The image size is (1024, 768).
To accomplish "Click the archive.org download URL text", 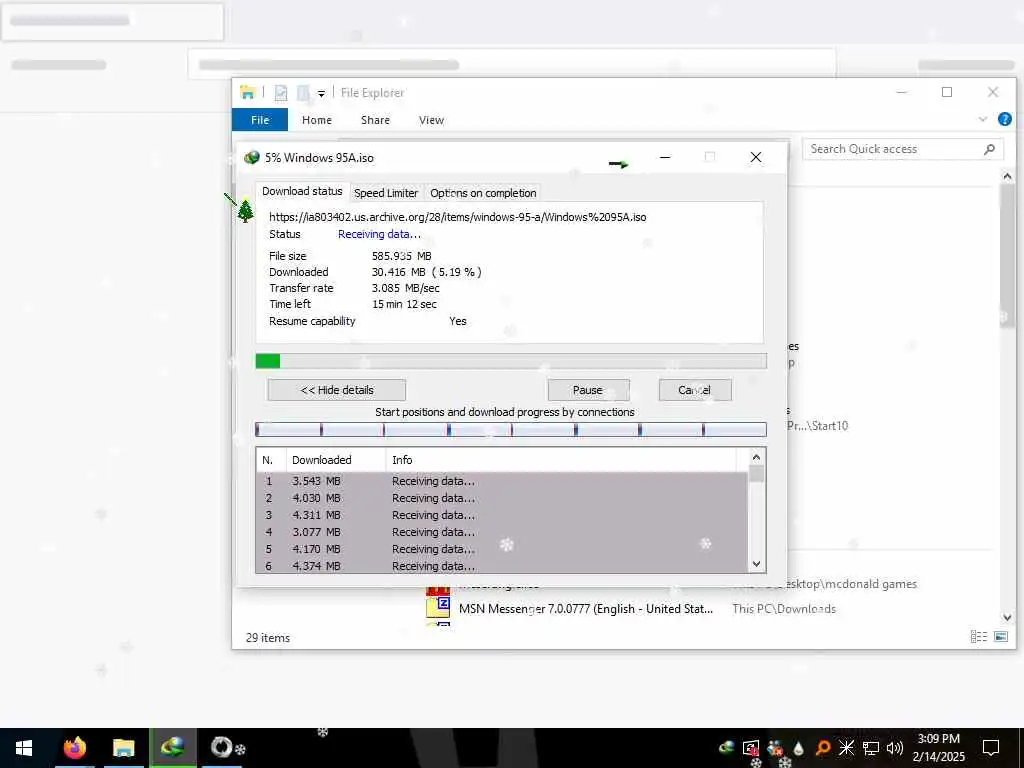I will pyautogui.click(x=457, y=217).
